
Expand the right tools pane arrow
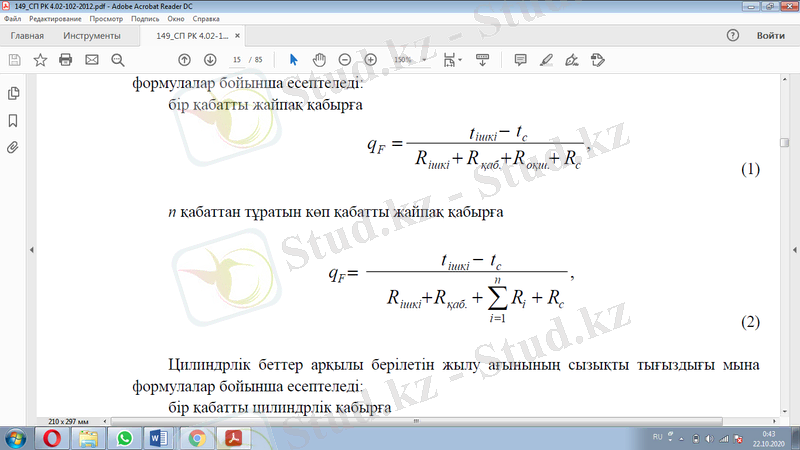[793, 250]
